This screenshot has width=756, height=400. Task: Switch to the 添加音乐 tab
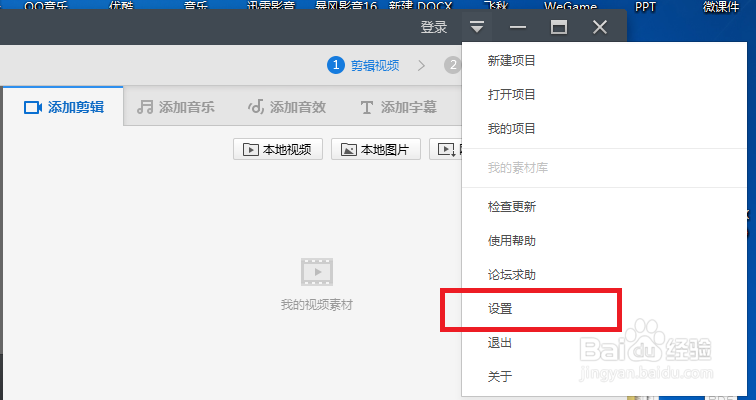[x=176, y=107]
